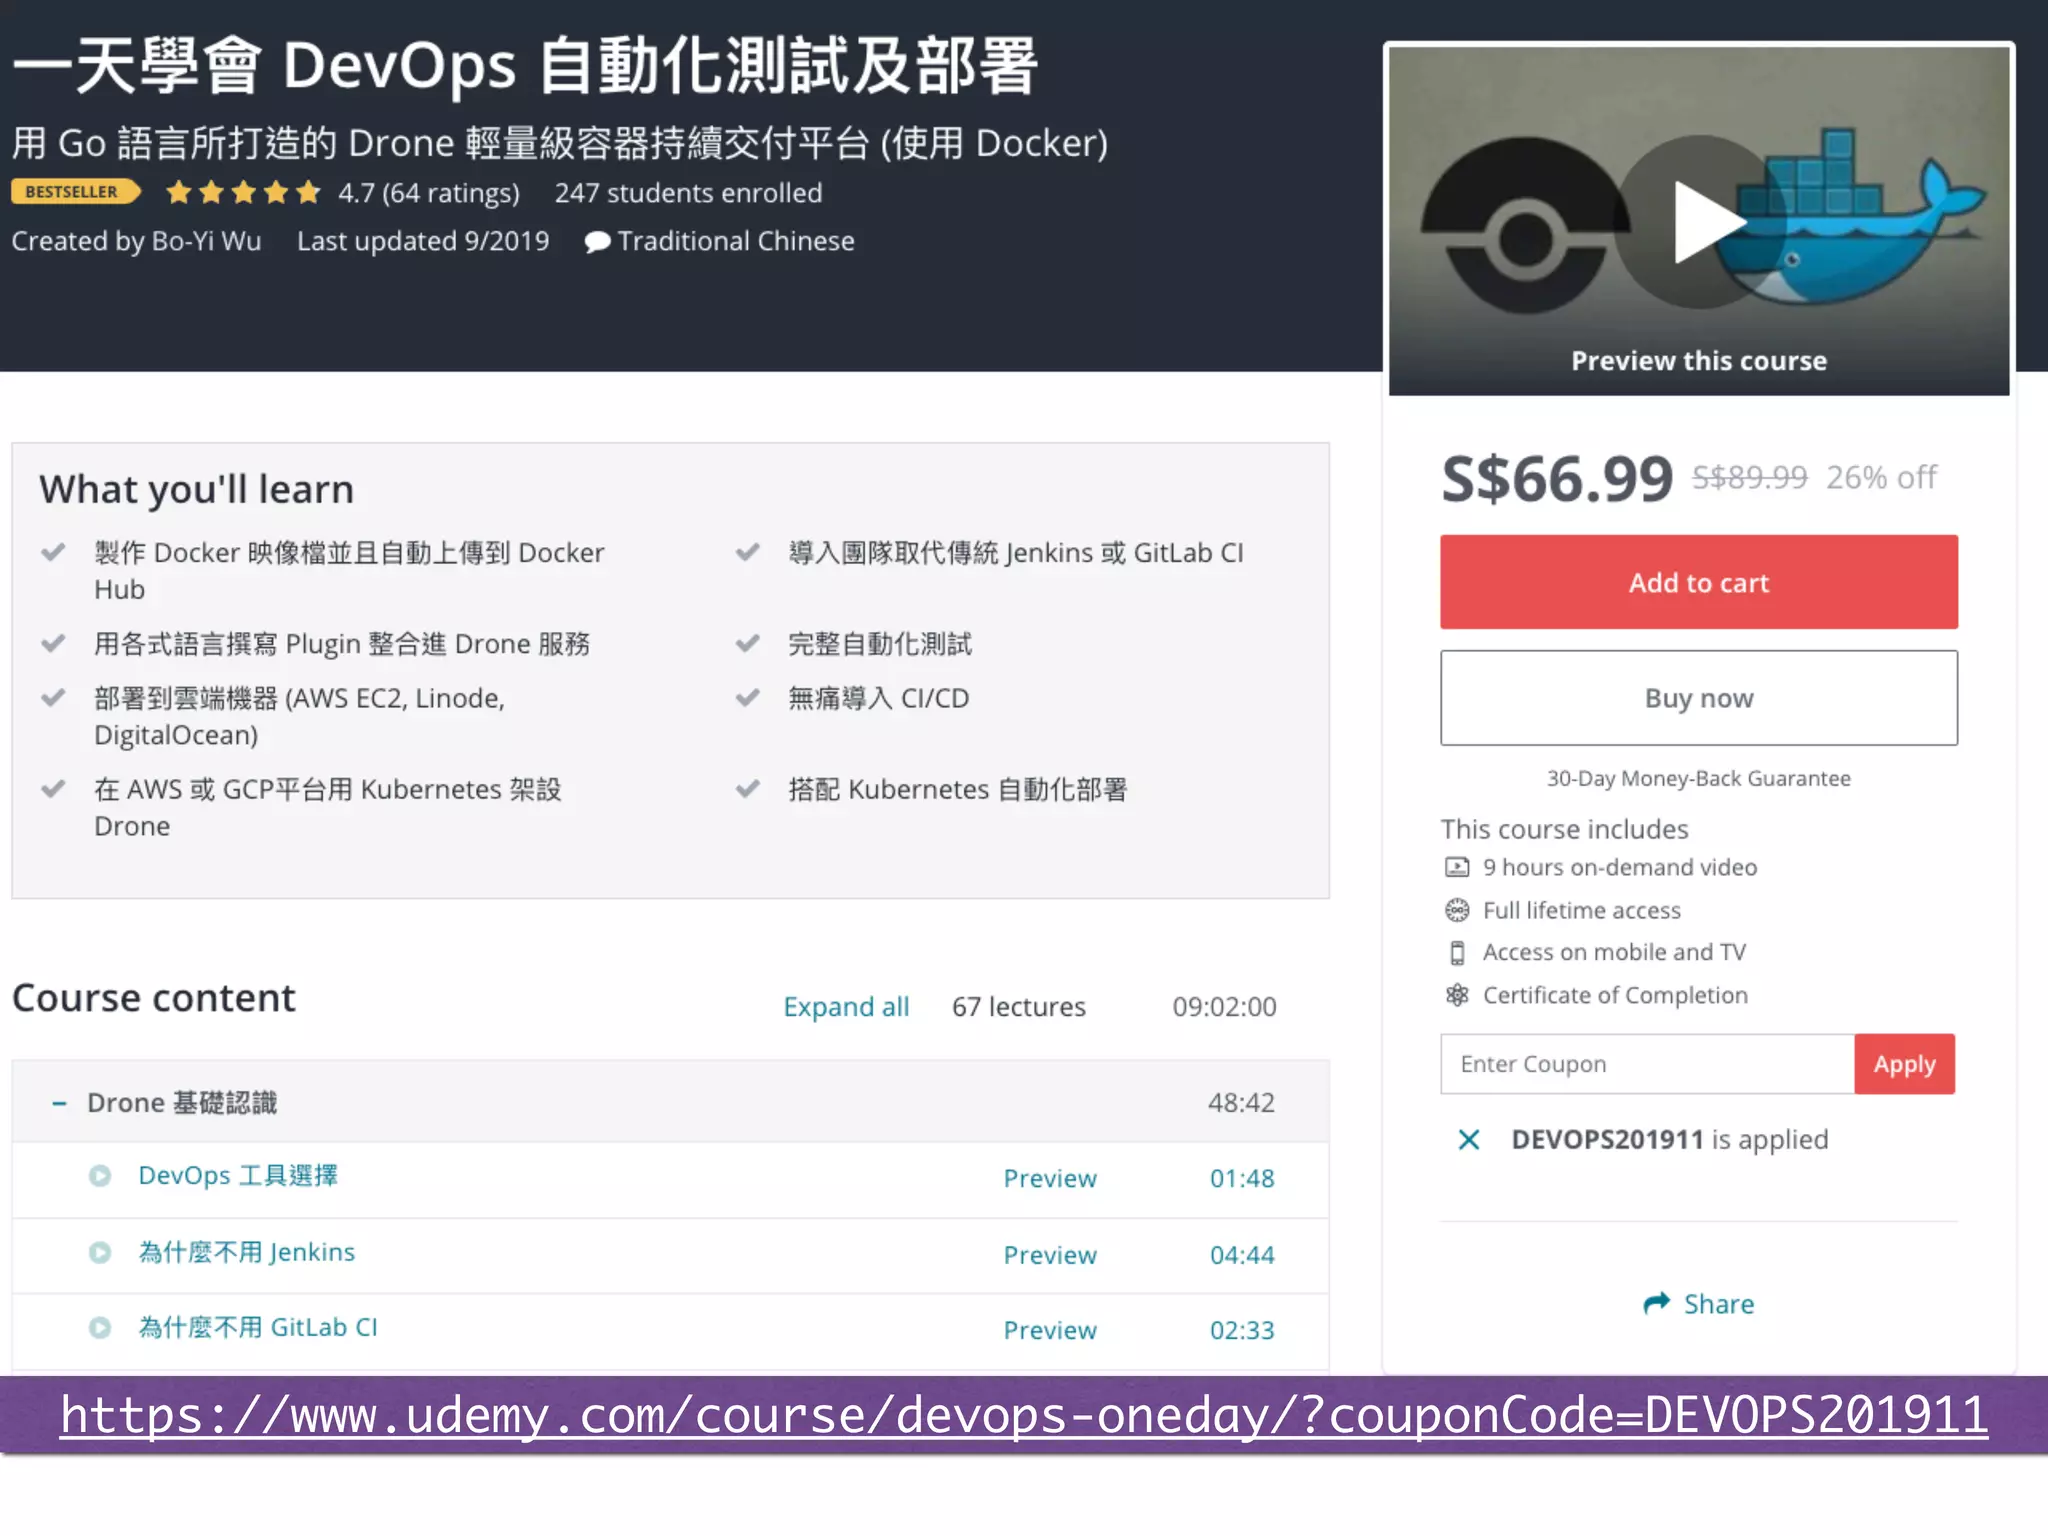The height and width of the screenshot is (1536, 2048).
Task: Preview the 為什麼不用 GitLab CI lecture
Action: [x=1050, y=1330]
